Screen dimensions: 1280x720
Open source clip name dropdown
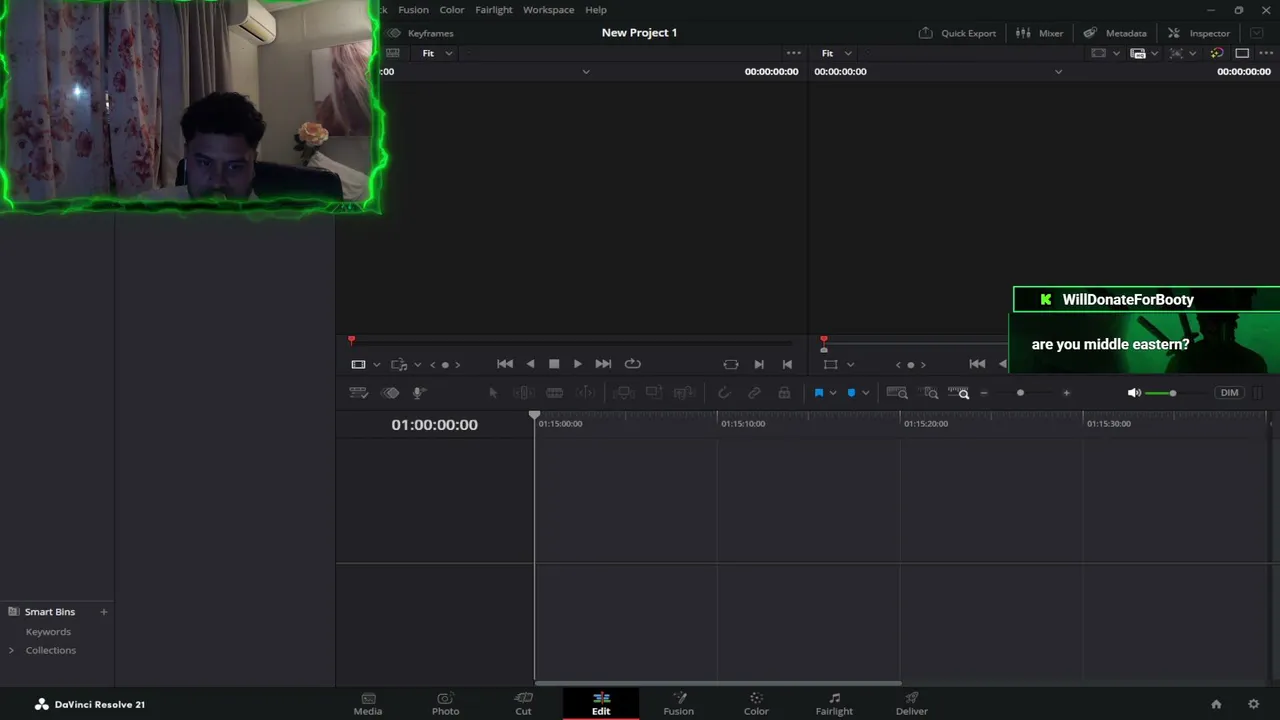(586, 72)
